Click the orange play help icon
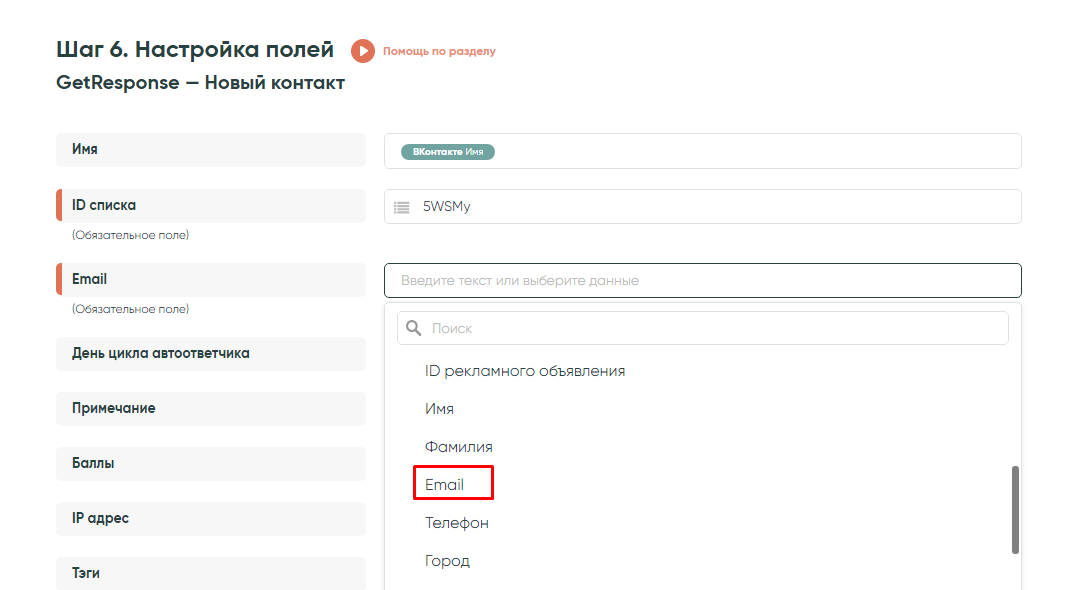This screenshot has width=1091, height=590. (x=362, y=51)
